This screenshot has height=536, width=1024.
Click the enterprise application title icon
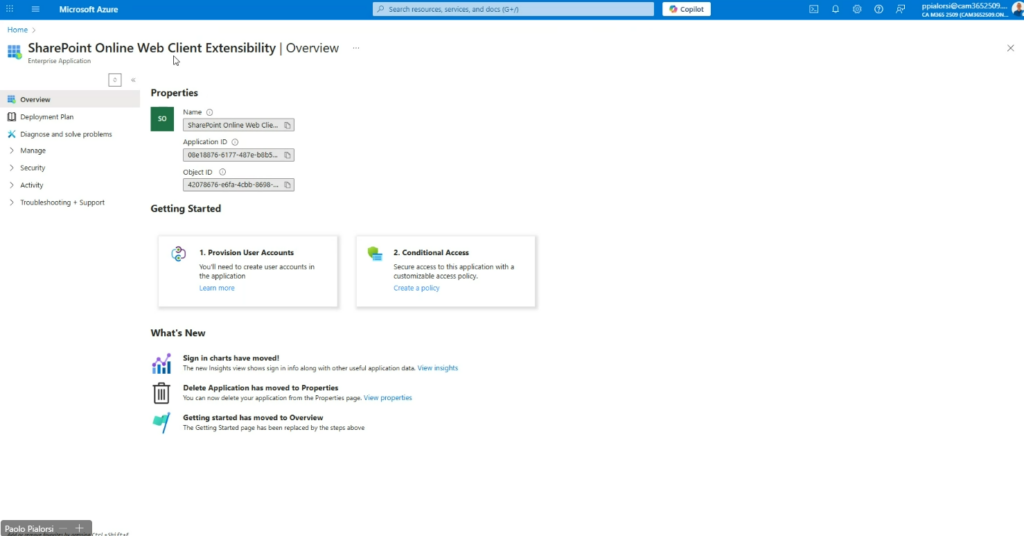[14, 52]
